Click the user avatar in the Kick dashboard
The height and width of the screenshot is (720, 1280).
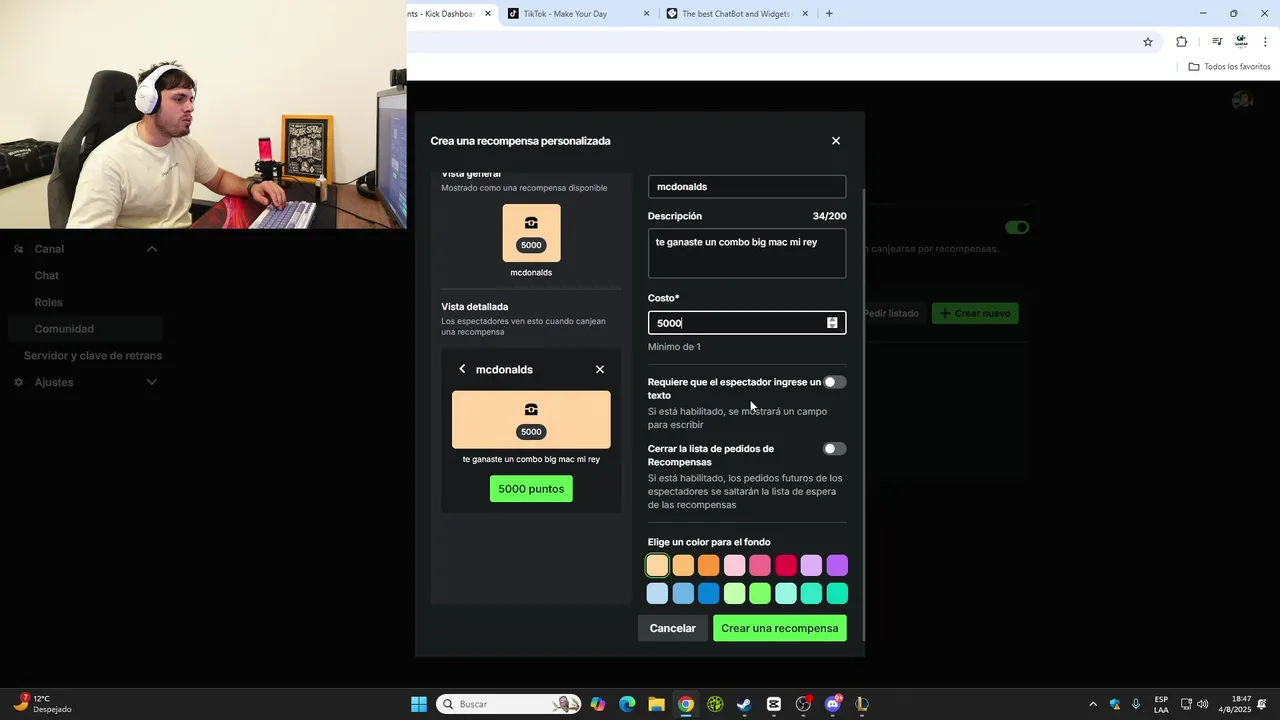[1243, 100]
